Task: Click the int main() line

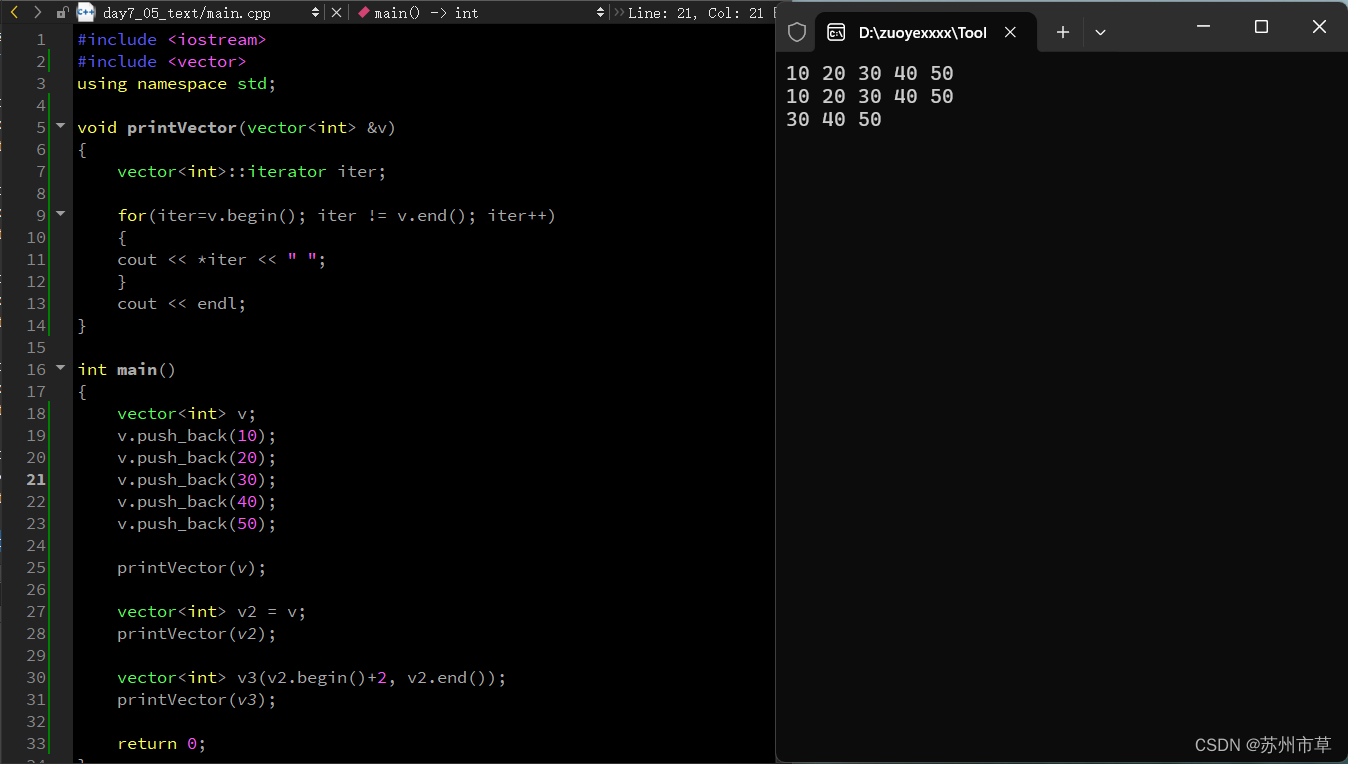Action: (127, 369)
